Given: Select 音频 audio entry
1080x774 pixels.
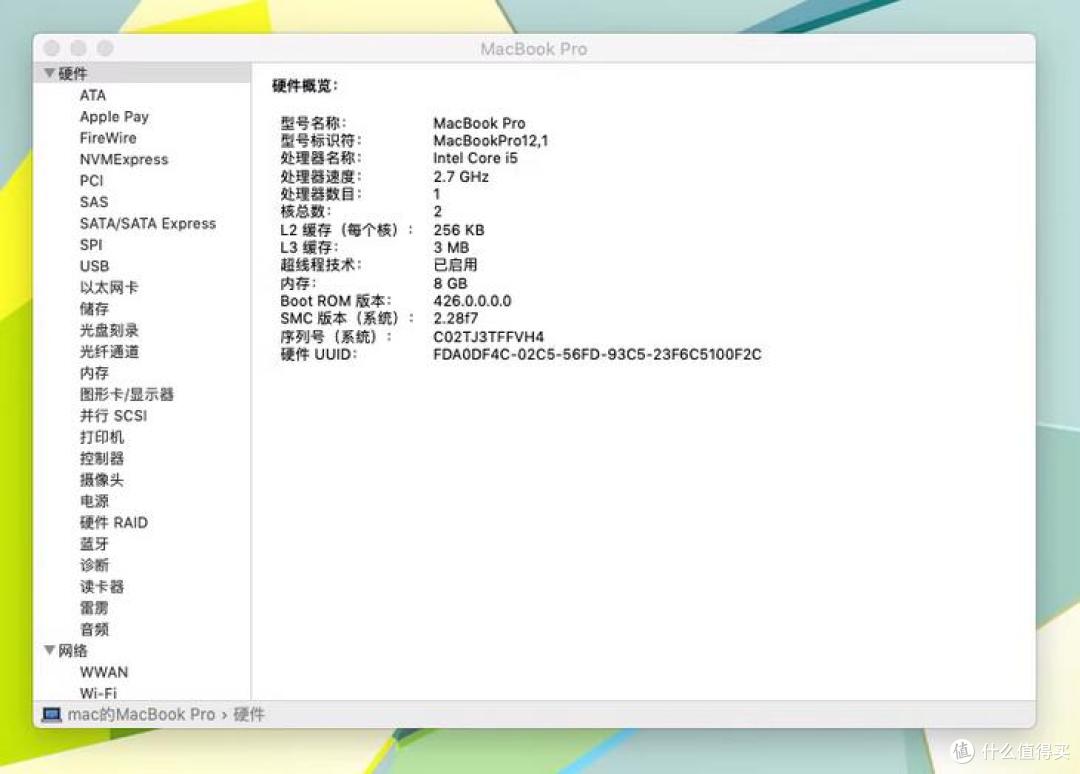Looking at the screenshot, I should coord(94,629).
